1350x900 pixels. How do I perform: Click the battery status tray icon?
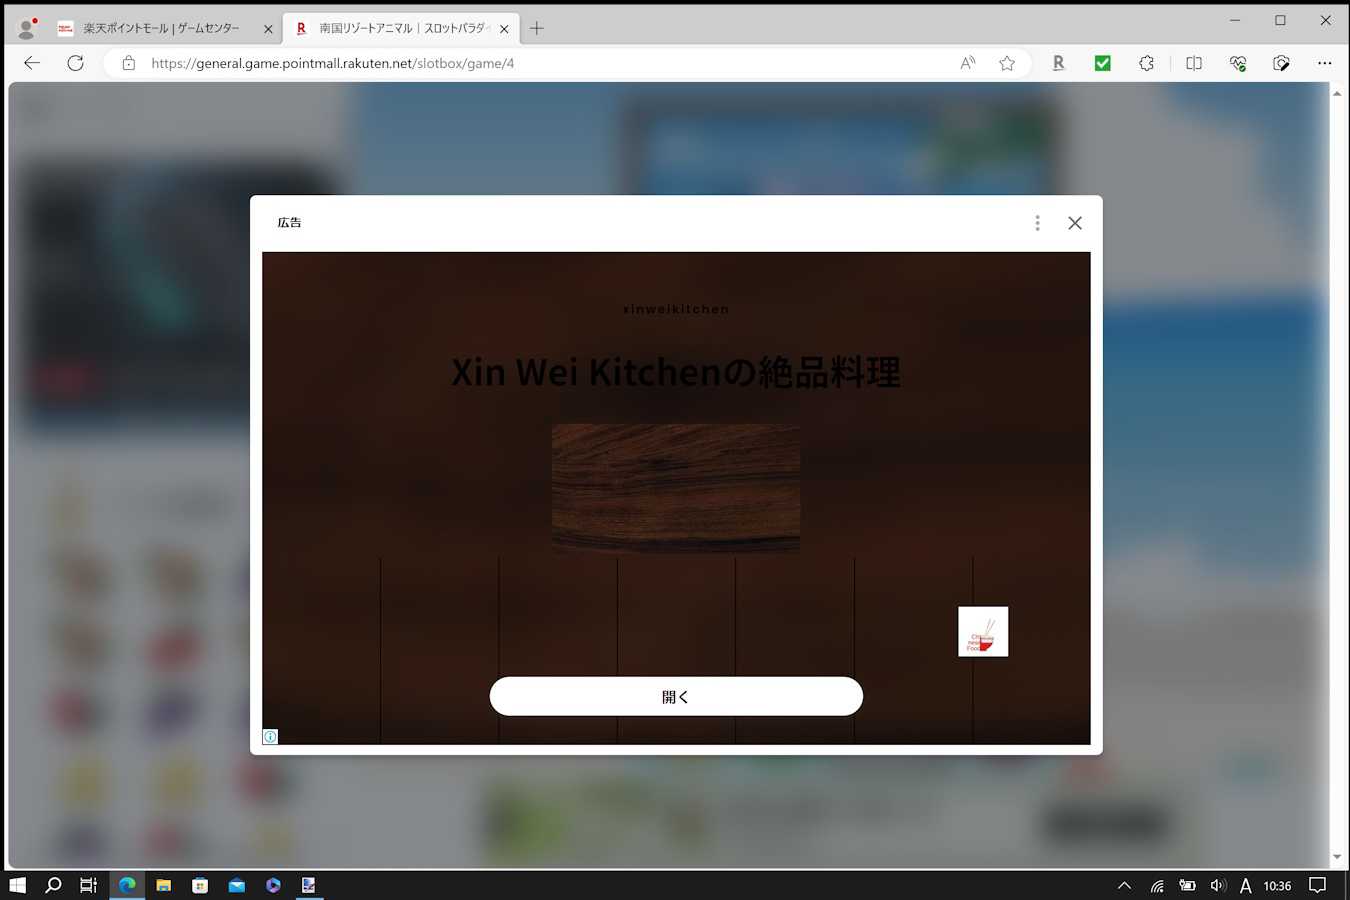tap(1187, 885)
